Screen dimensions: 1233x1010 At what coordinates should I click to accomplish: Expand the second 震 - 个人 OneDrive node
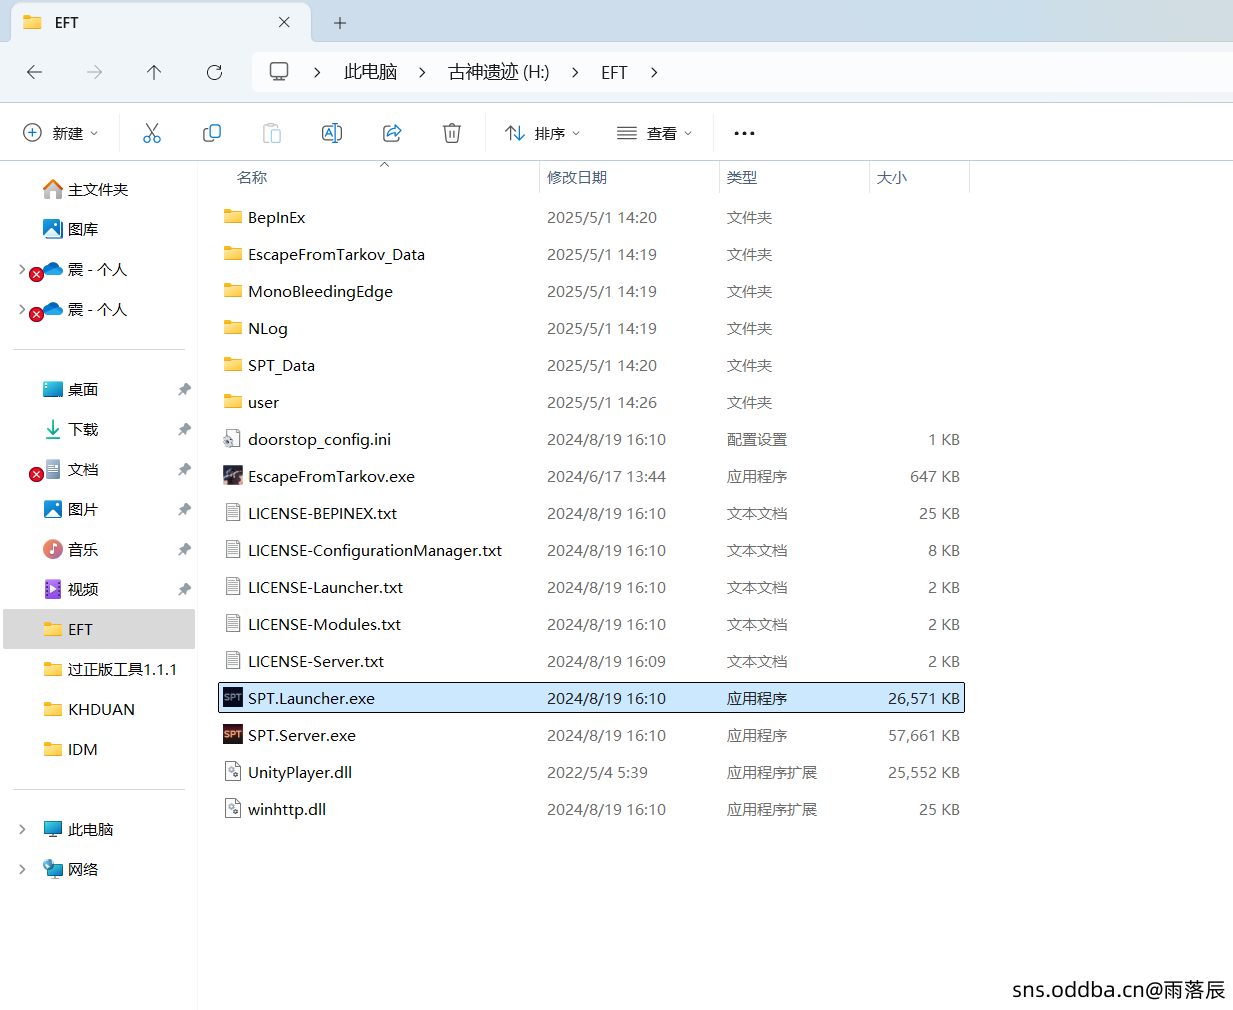coord(22,309)
